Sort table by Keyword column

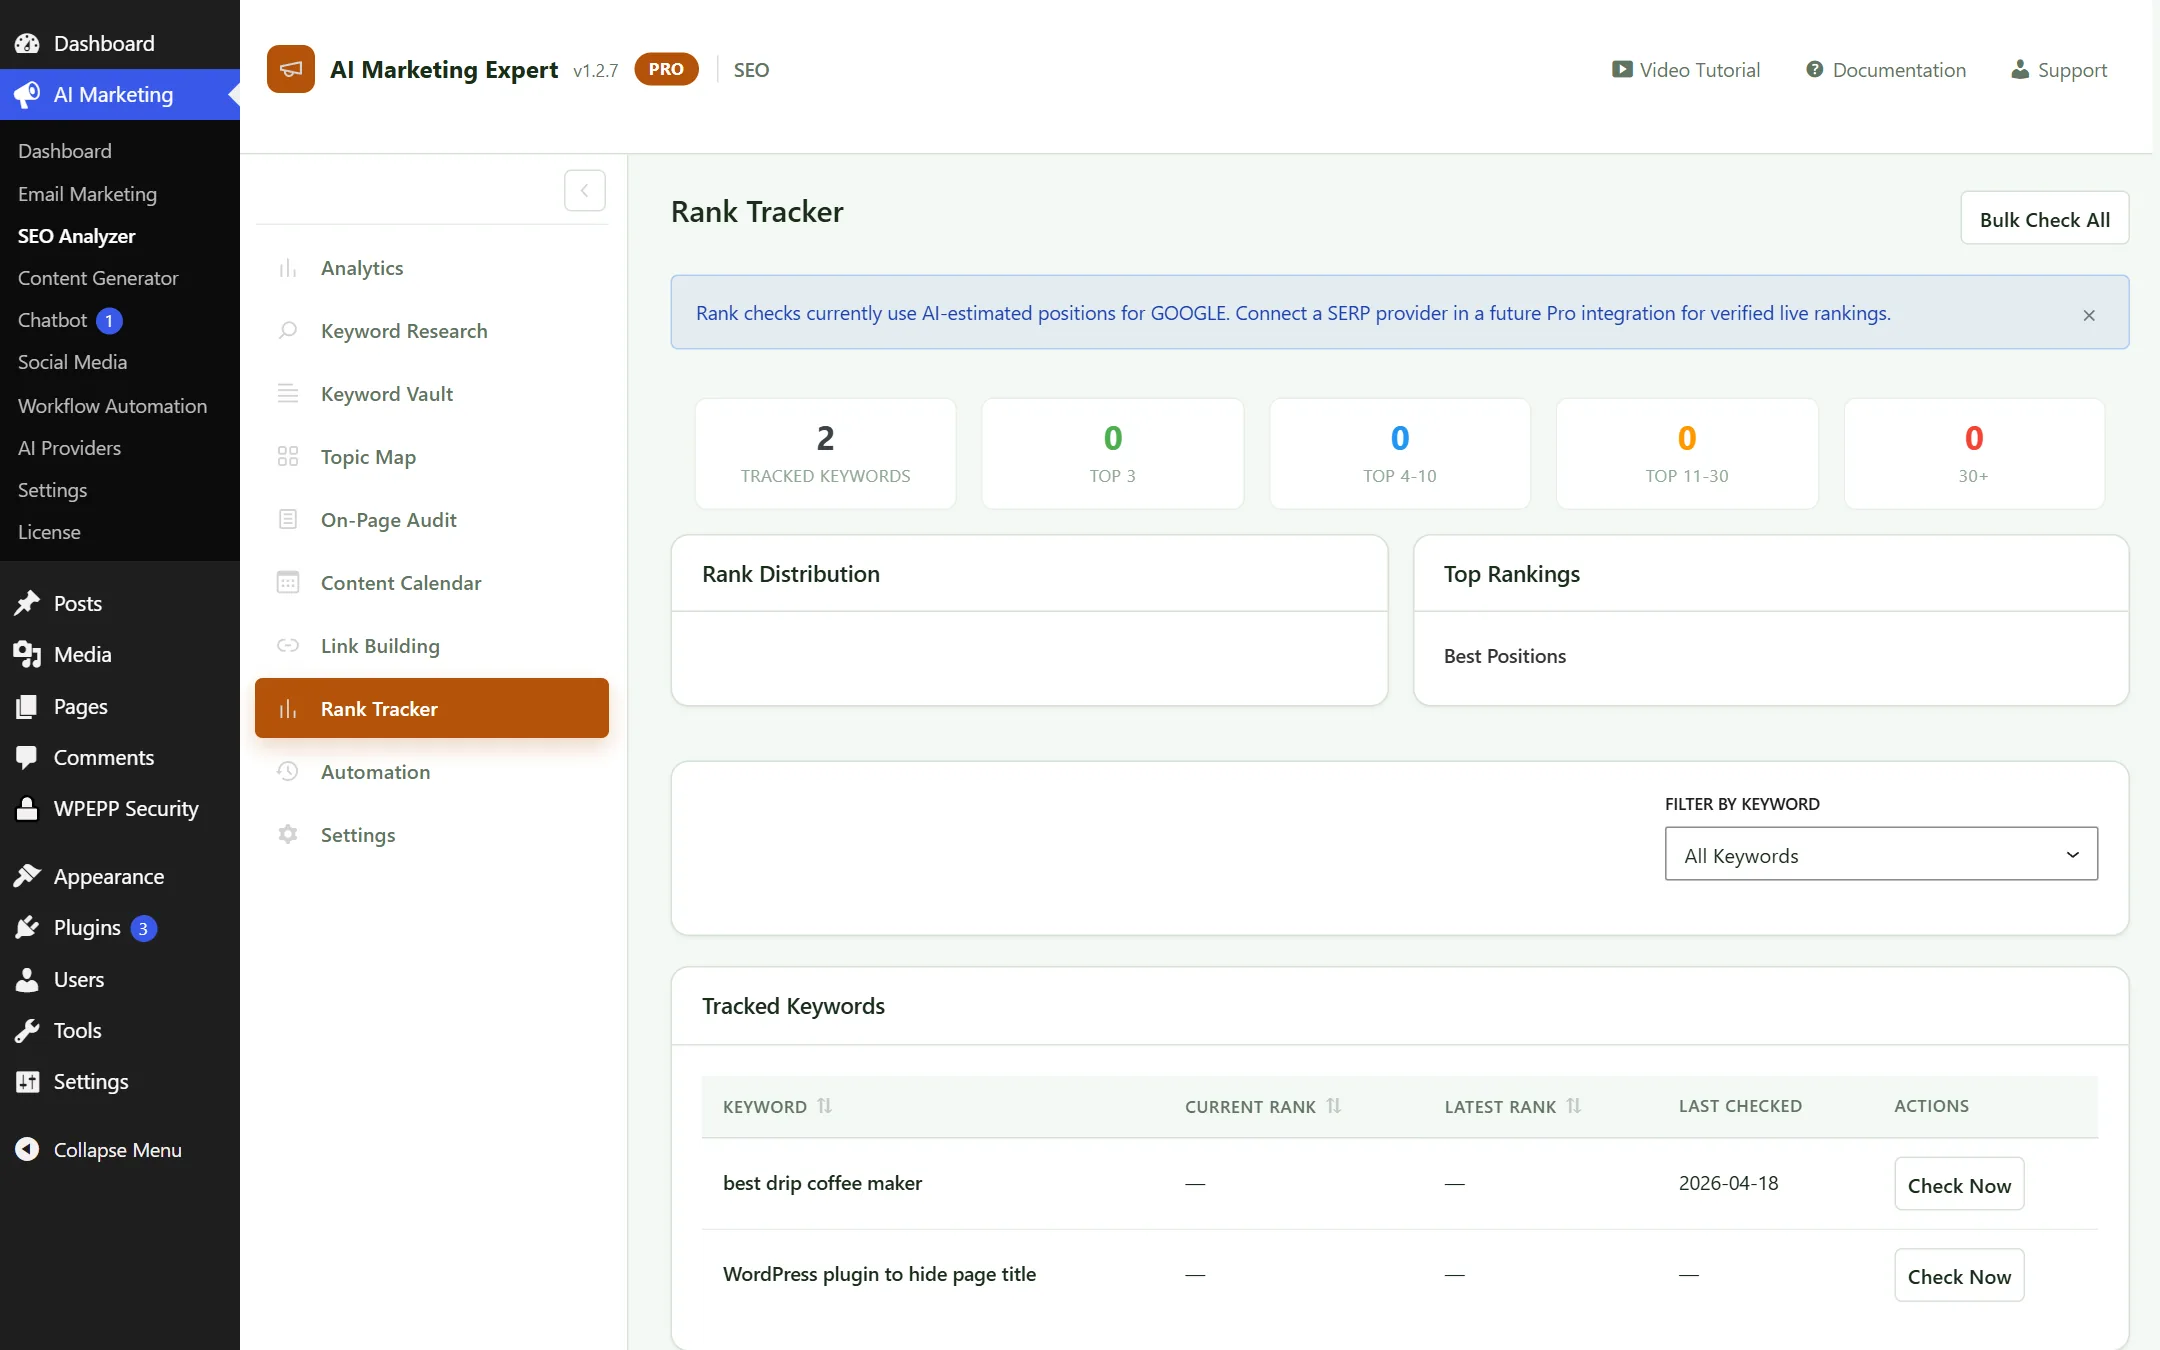(824, 1106)
